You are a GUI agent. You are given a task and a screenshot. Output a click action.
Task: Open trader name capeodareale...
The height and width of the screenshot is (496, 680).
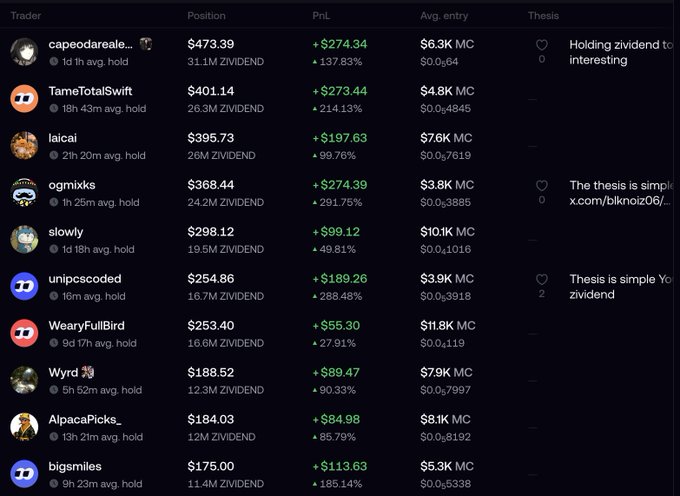coord(91,44)
